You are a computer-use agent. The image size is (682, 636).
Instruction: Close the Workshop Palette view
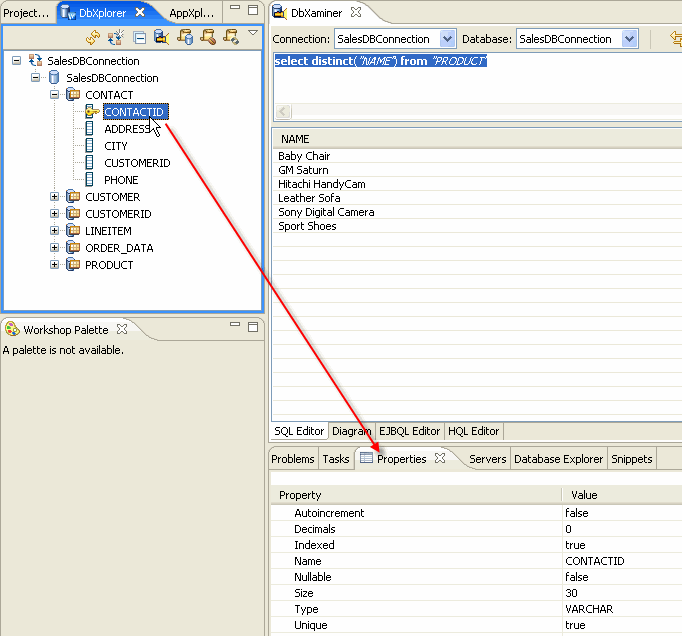(x=122, y=329)
